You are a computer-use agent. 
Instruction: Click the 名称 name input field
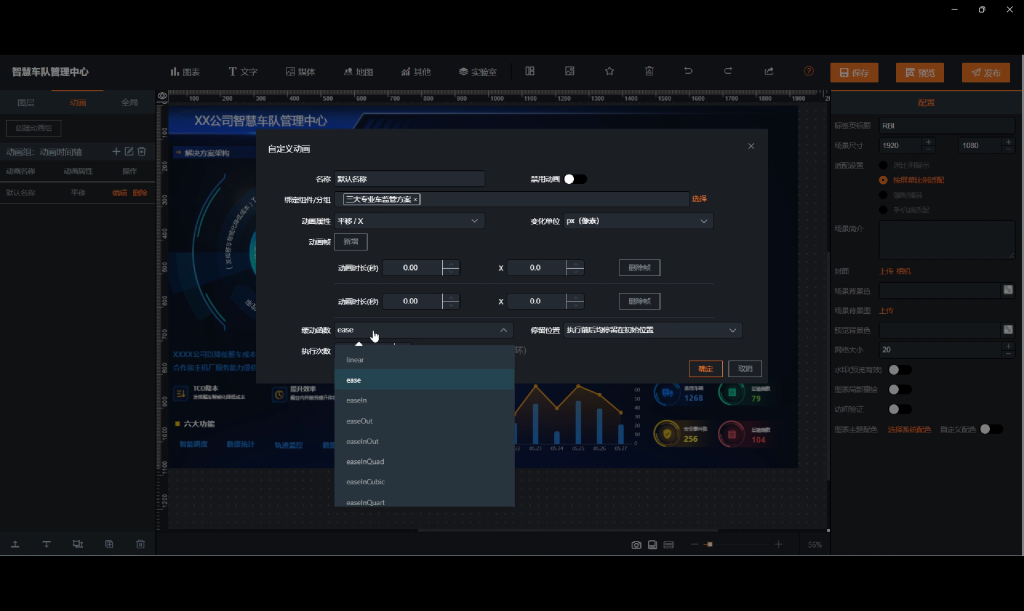409,179
